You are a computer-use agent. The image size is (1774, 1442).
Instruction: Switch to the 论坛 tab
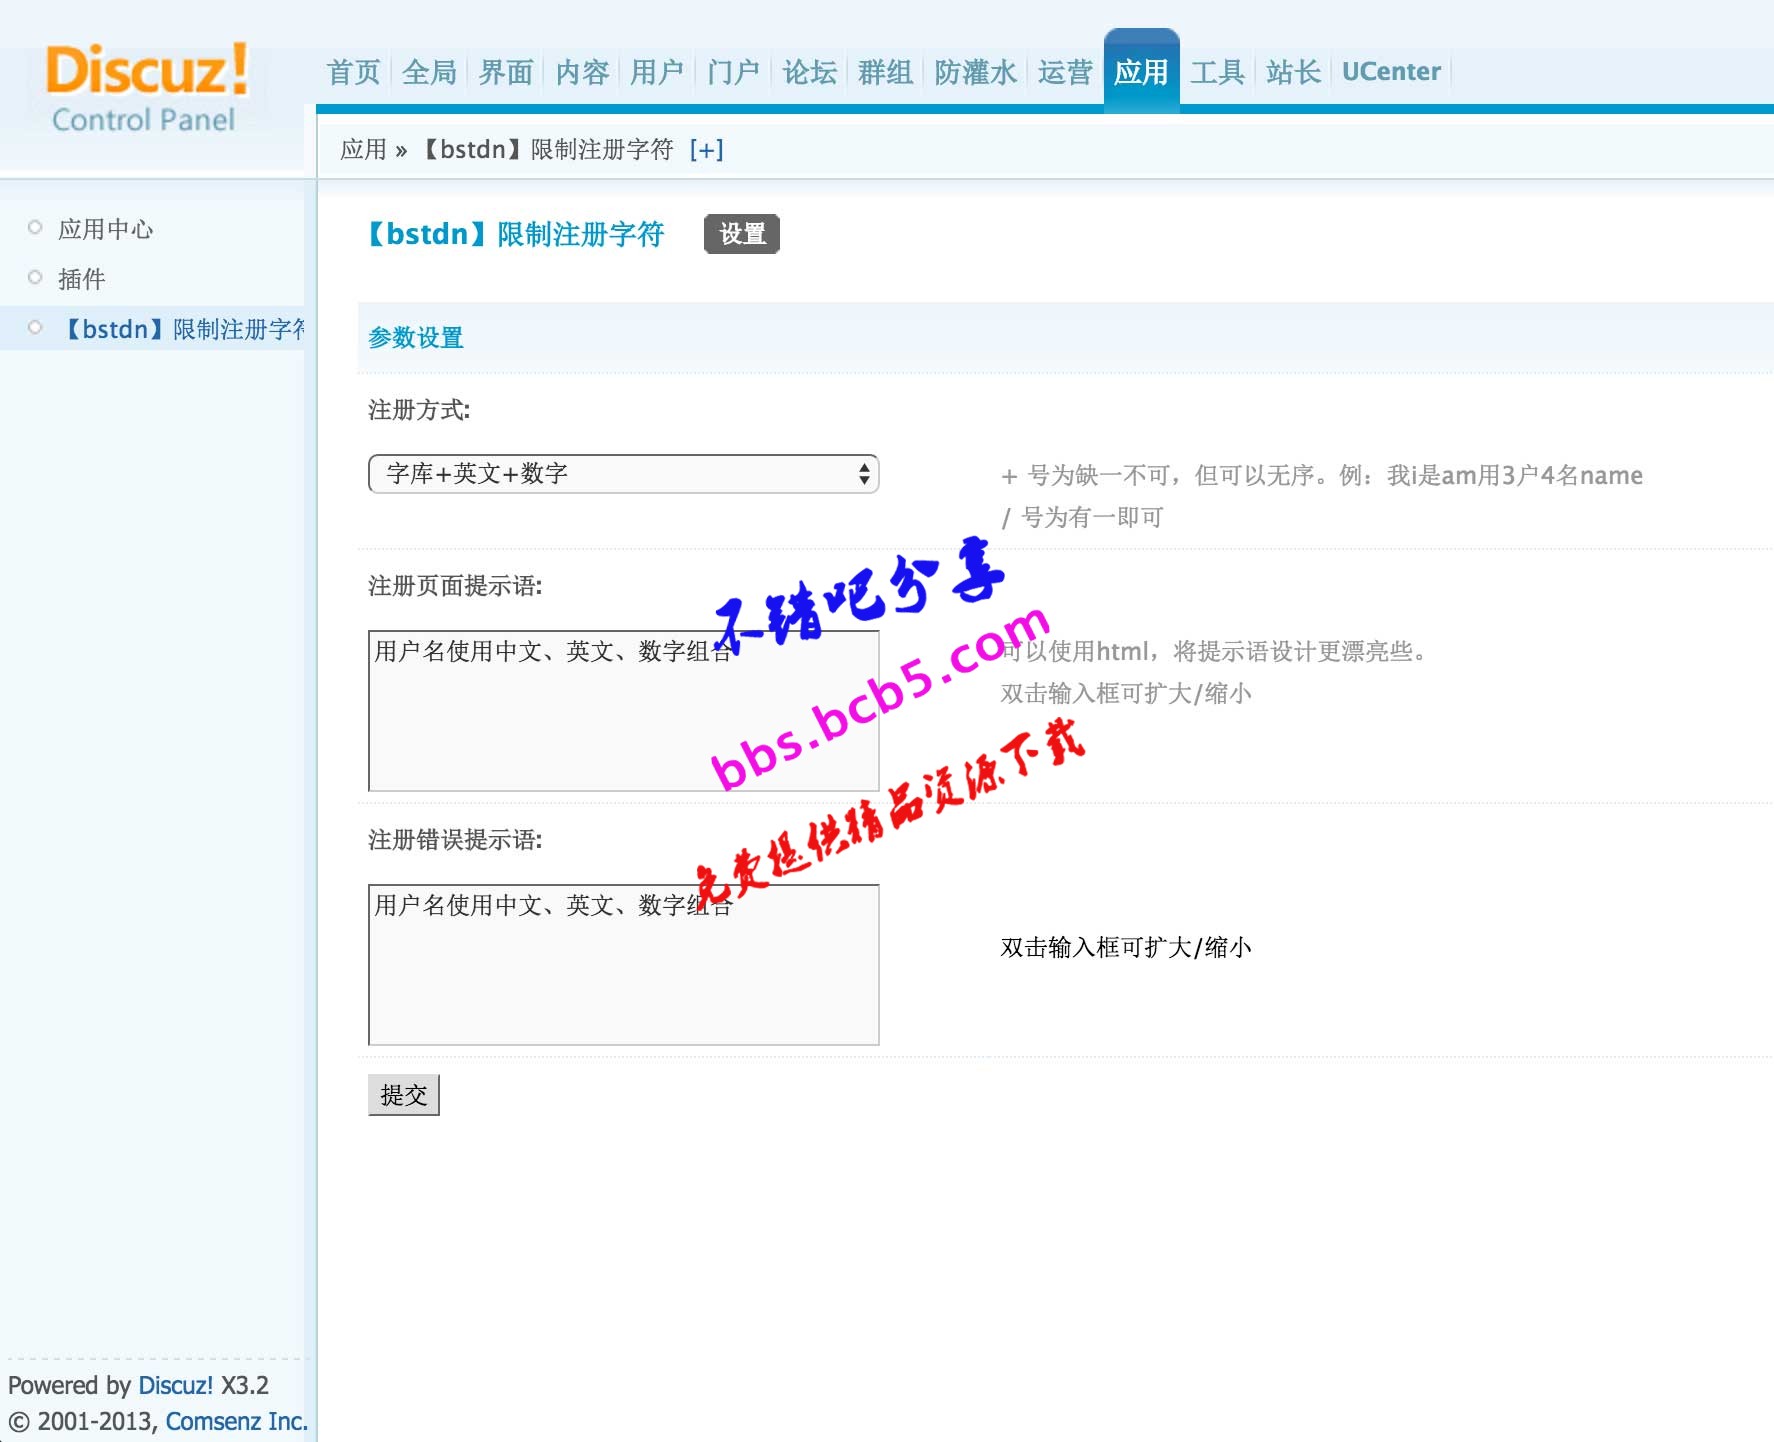click(809, 72)
